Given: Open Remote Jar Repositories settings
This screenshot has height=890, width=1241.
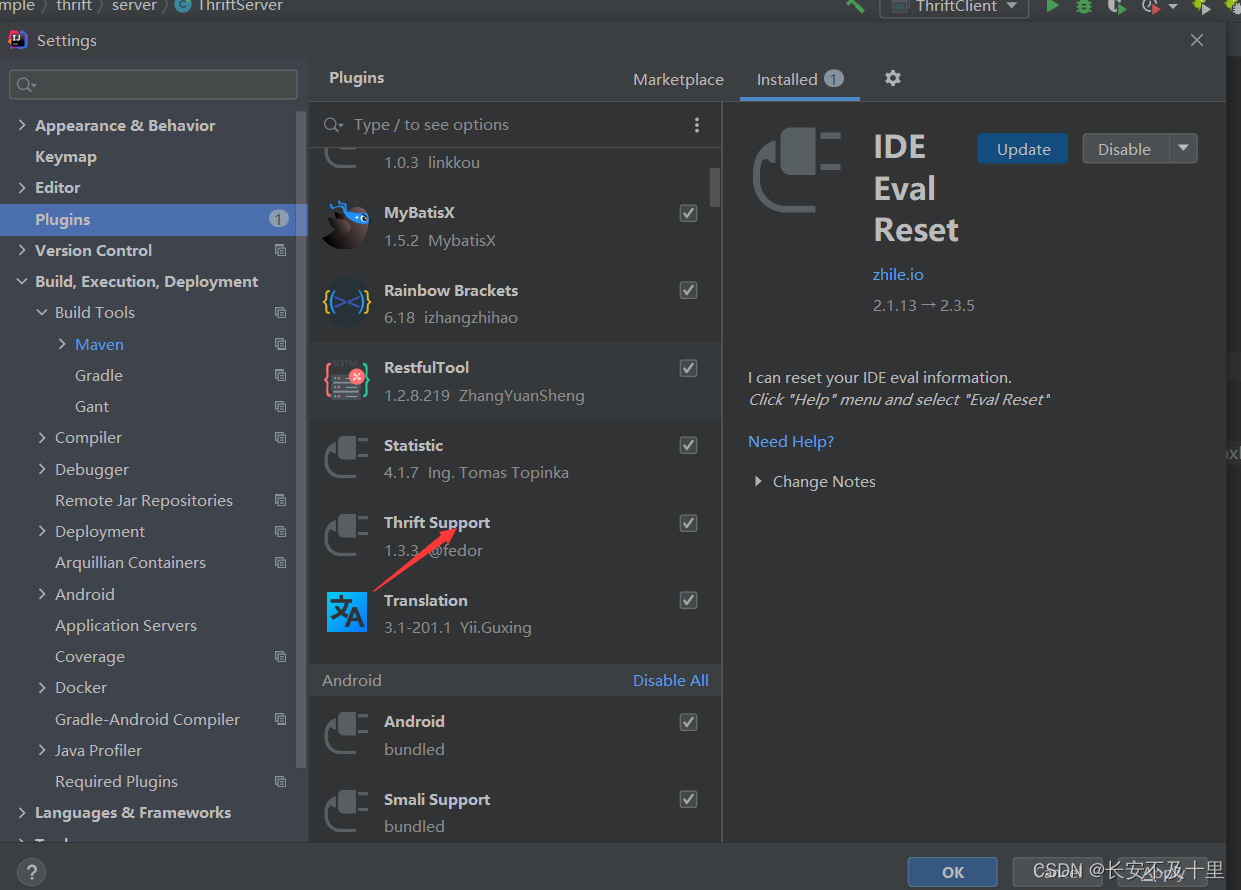Looking at the screenshot, I should click(144, 500).
